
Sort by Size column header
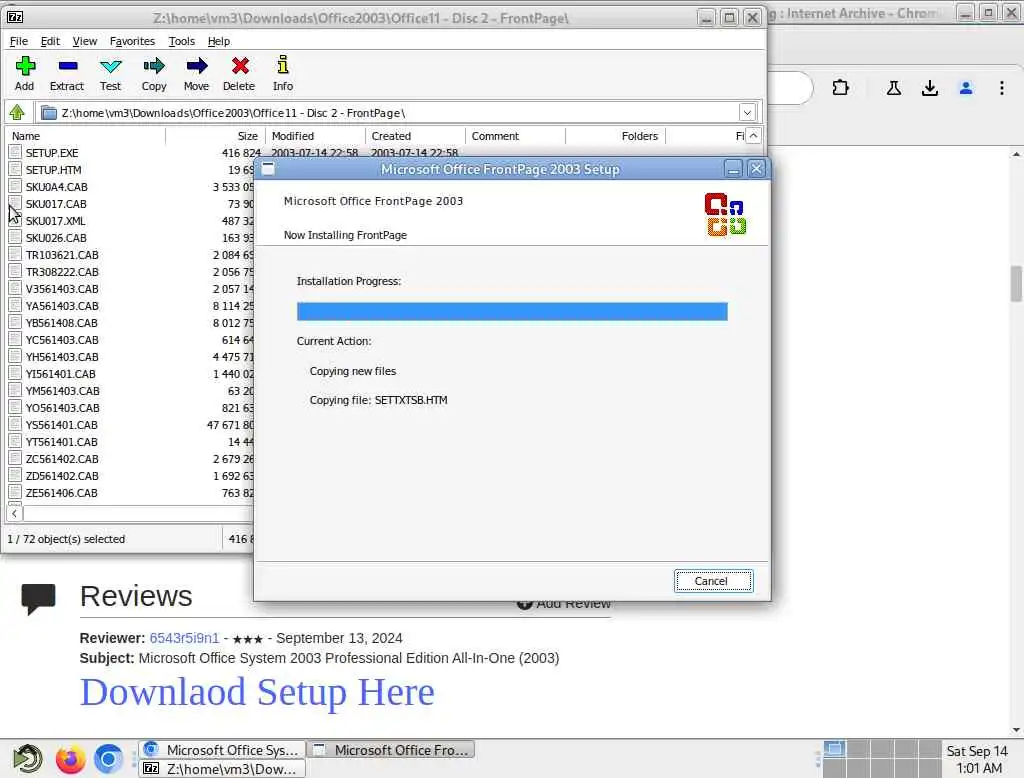[x=215, y=136]
